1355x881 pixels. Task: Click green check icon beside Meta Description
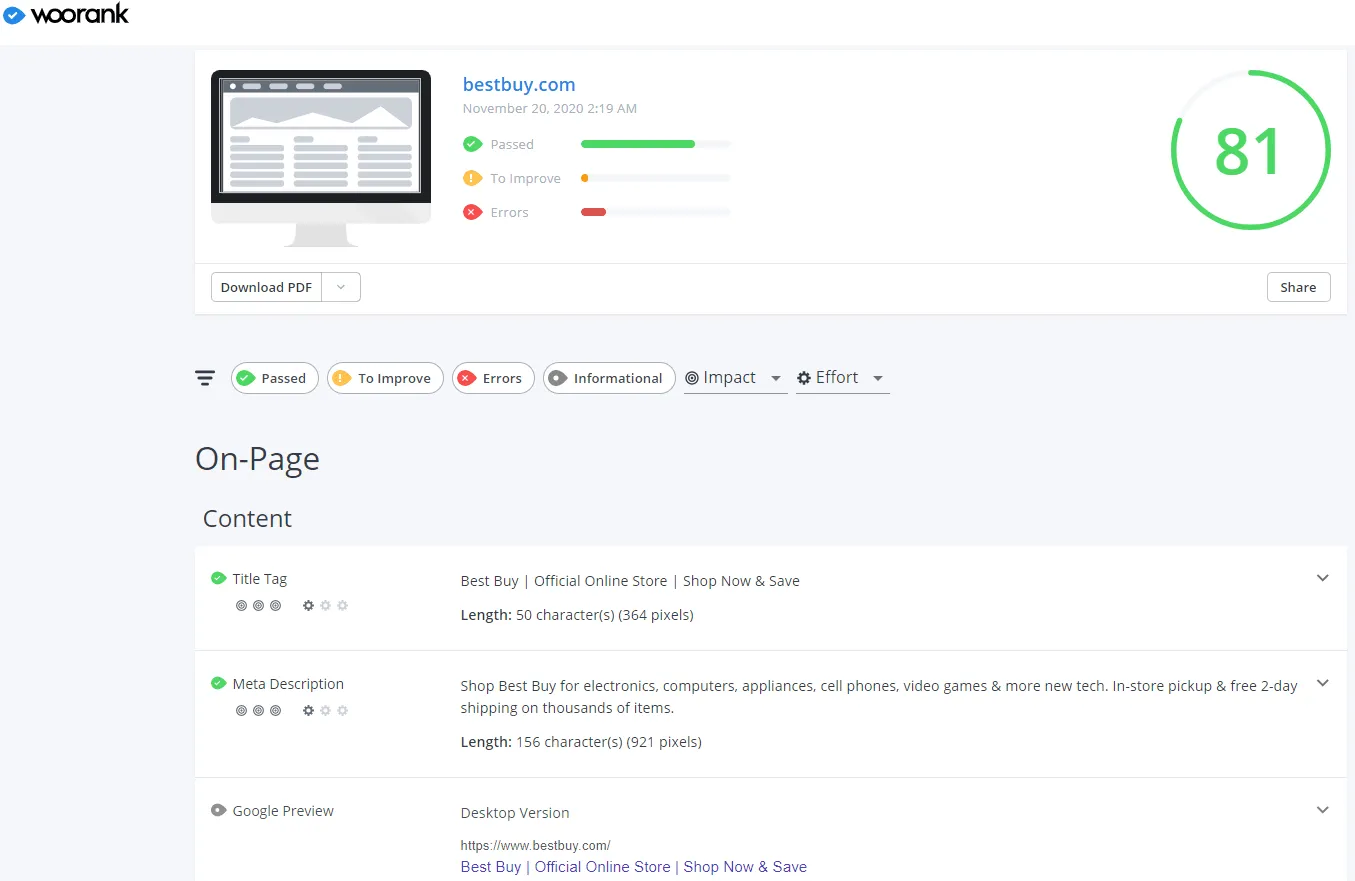point(218,684)
